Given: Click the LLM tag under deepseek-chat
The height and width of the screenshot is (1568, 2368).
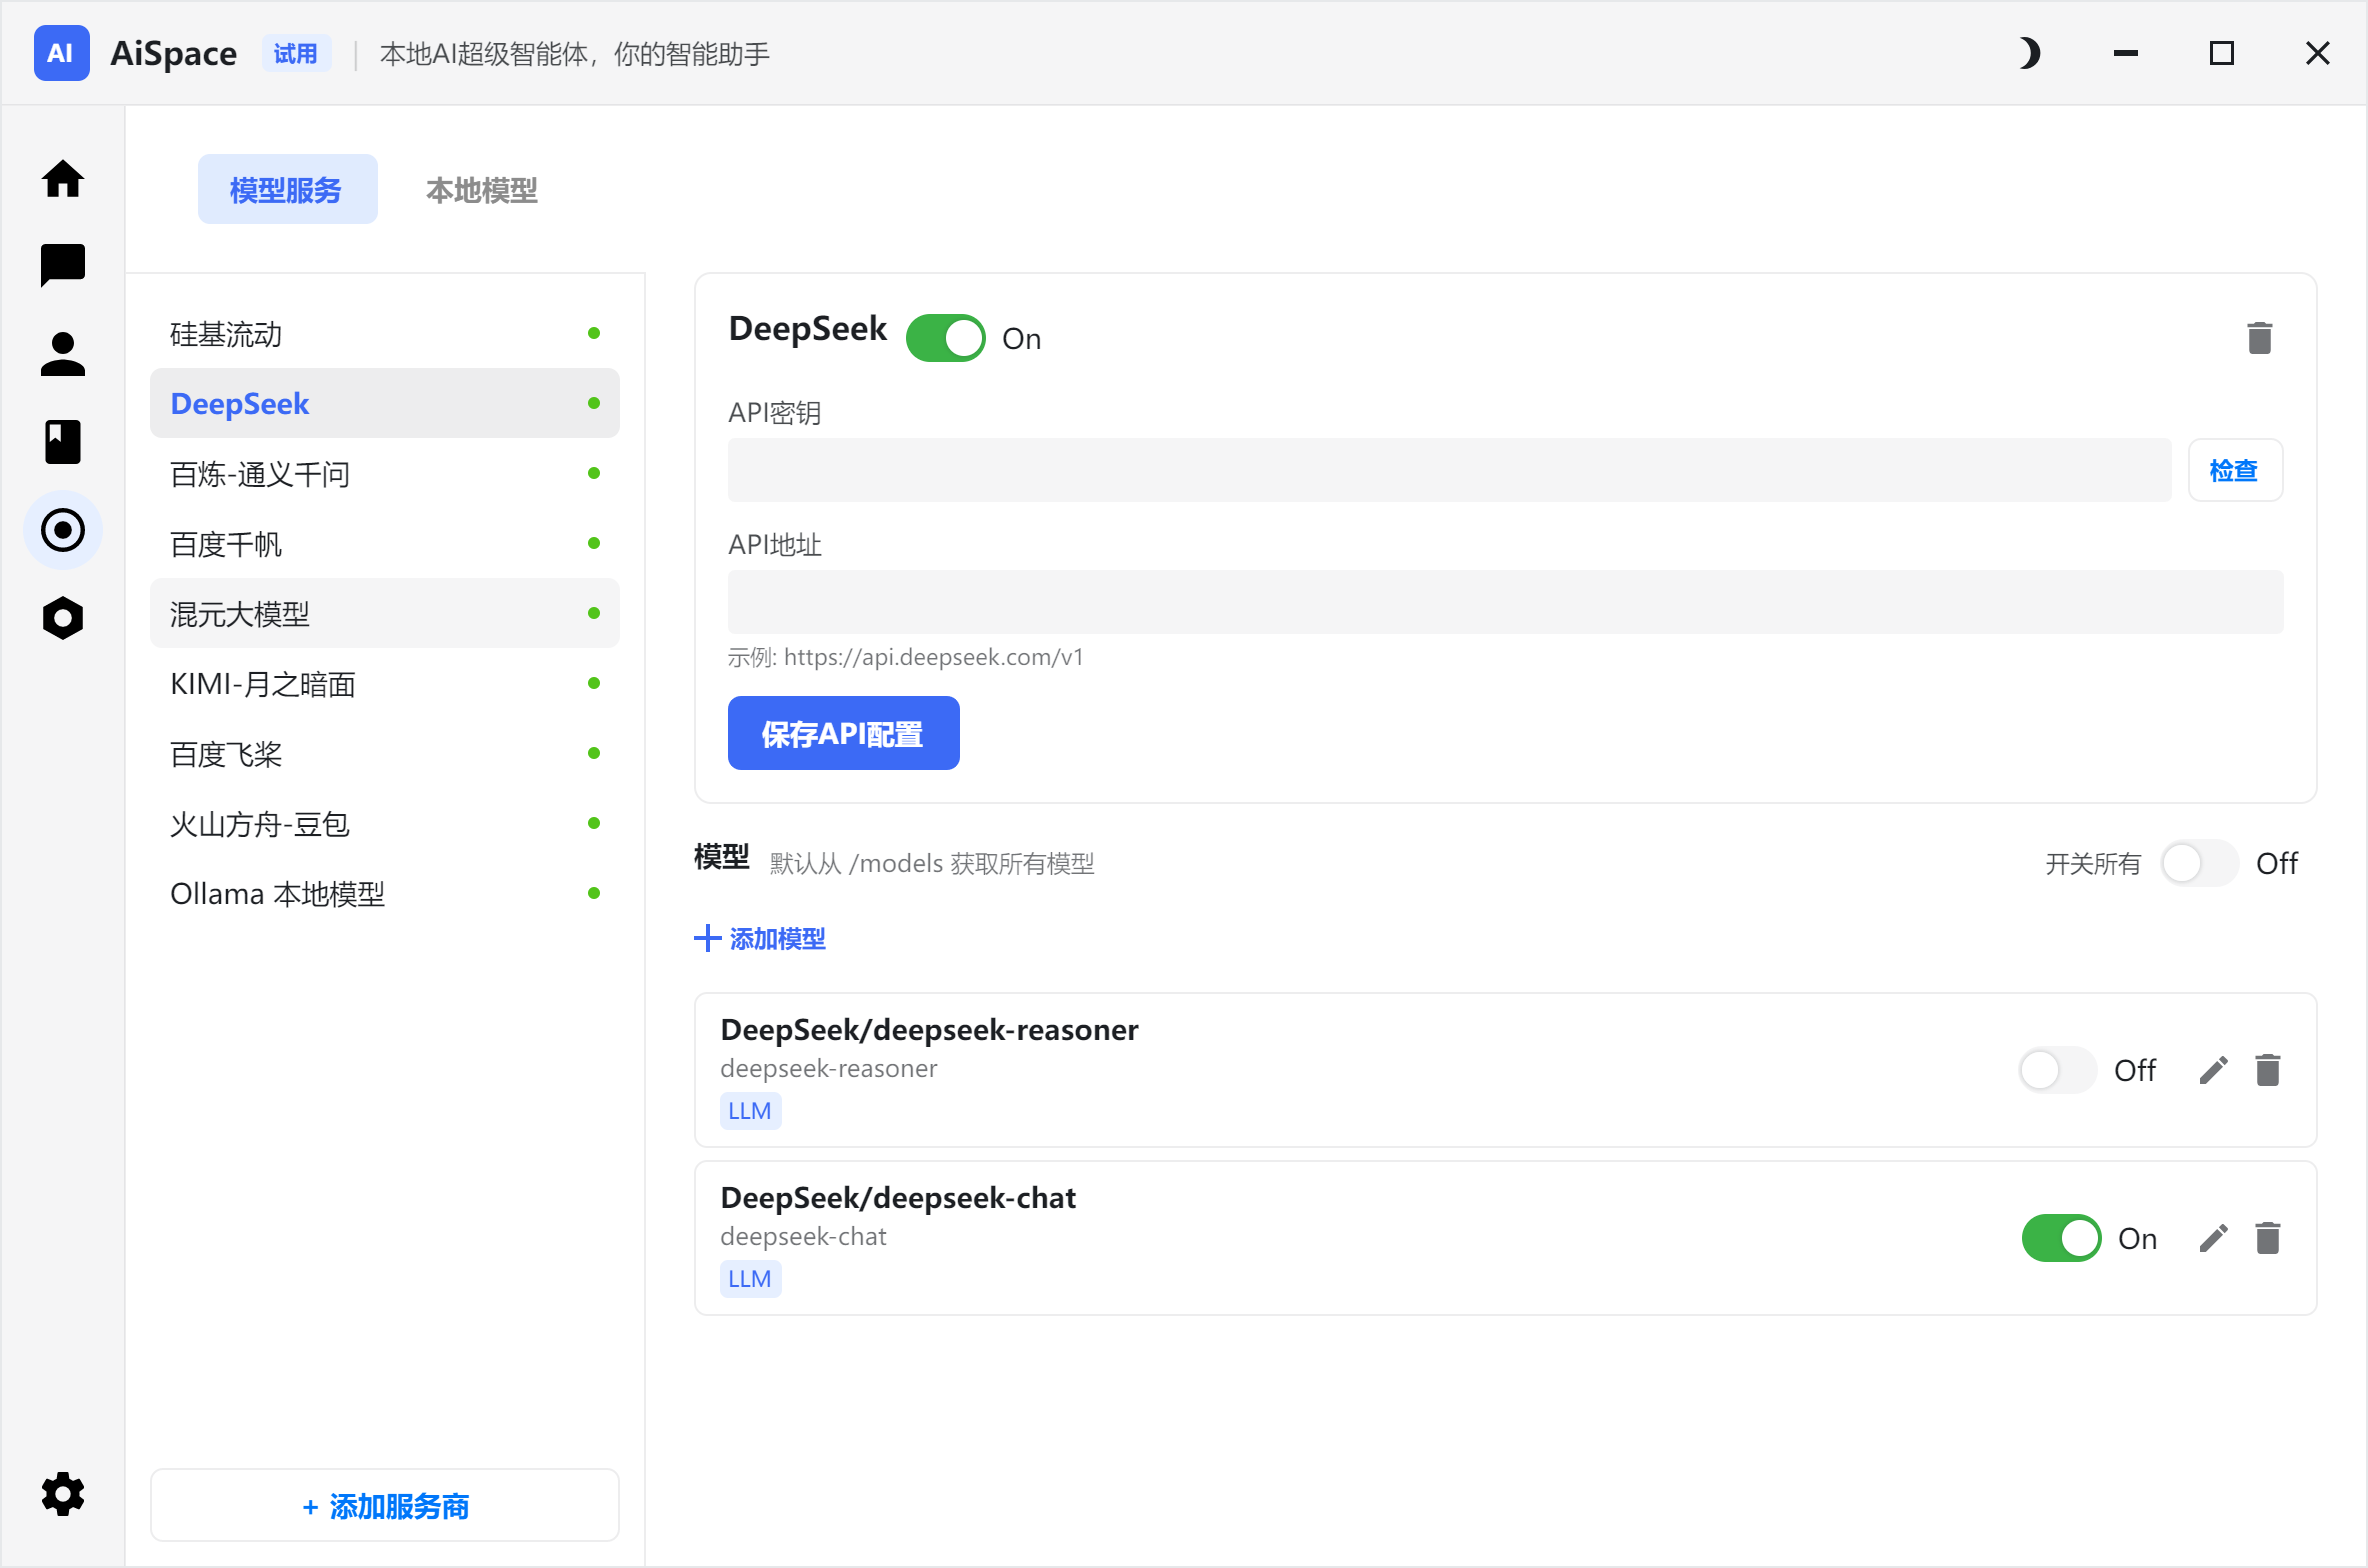Looking at the screenshot, I should pos(750,1279).
